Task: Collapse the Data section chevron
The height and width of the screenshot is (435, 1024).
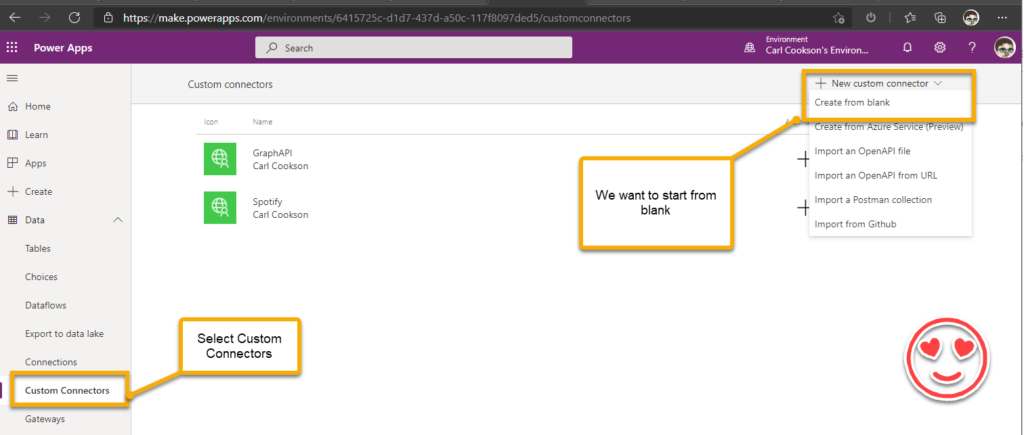Action: (x=118, y=220)
